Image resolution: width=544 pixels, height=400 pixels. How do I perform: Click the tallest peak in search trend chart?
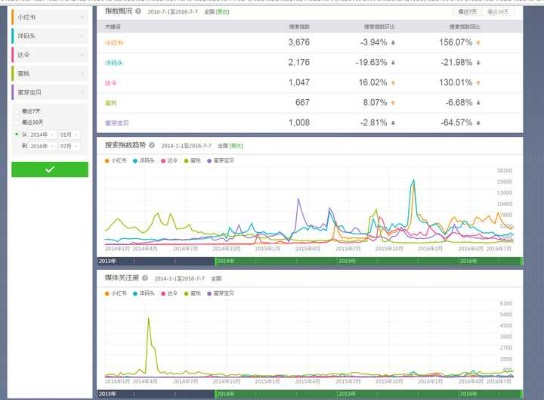(414, 180)
